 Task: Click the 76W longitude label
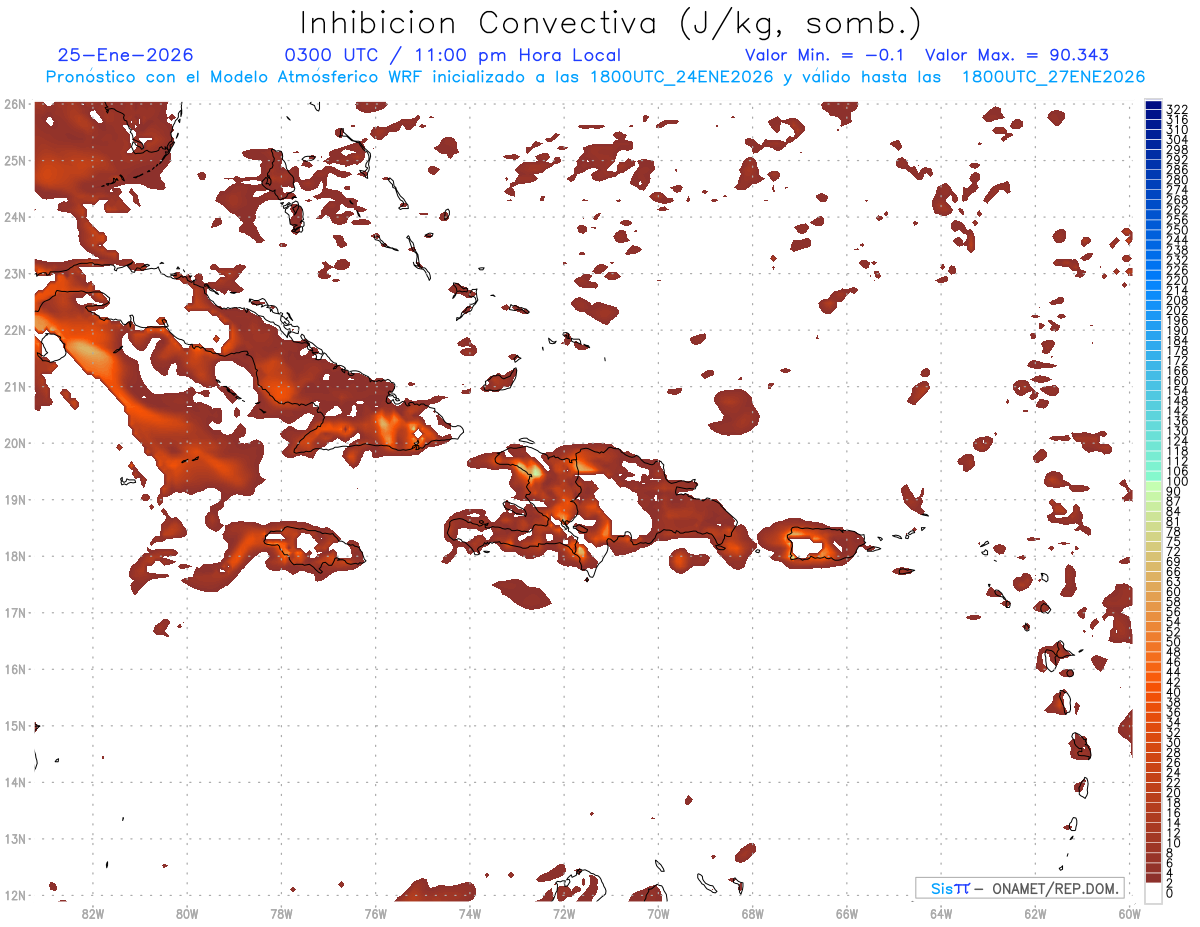coord(375,913)
